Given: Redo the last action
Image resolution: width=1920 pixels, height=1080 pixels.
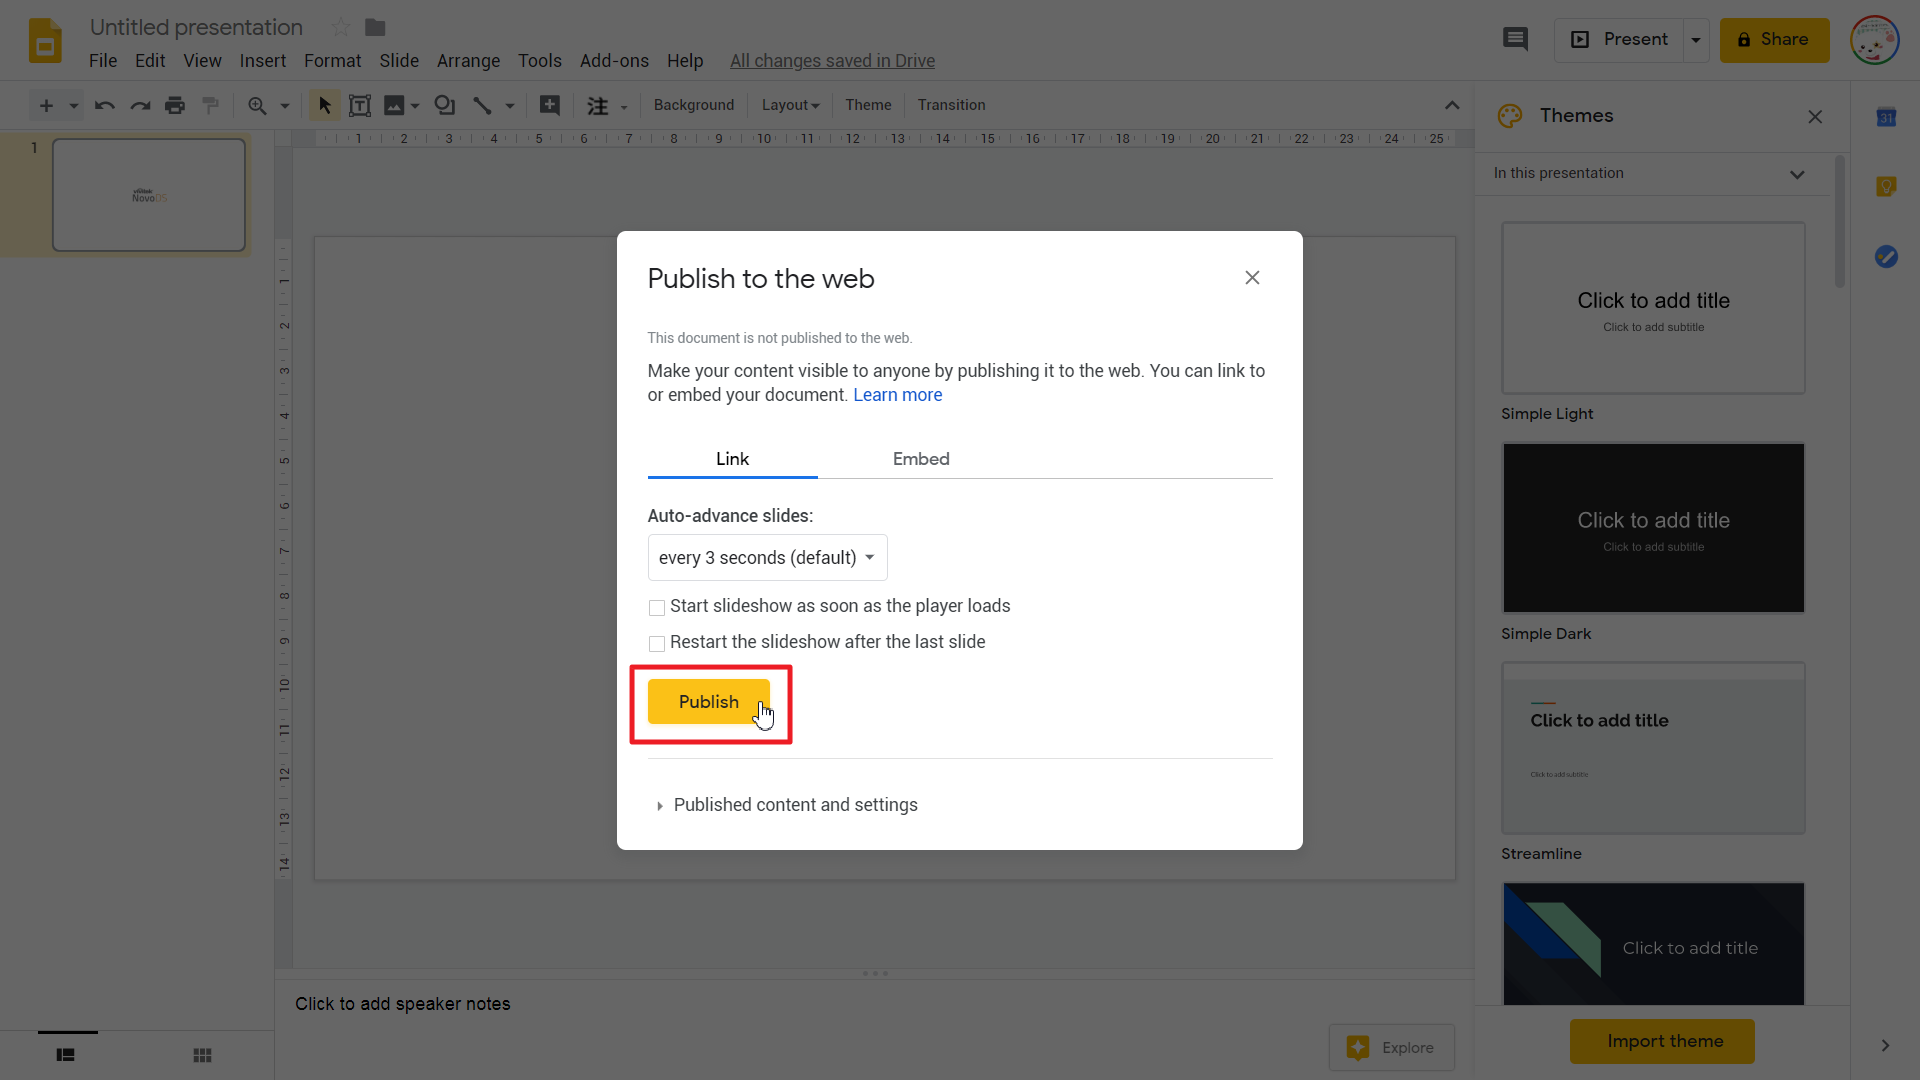Looking at the screenshot, I should (140, 105).
